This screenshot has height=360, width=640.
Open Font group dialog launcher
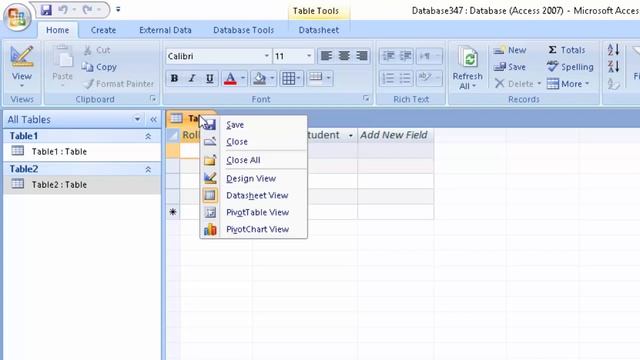pyautogui.click(x=366, y=98)
